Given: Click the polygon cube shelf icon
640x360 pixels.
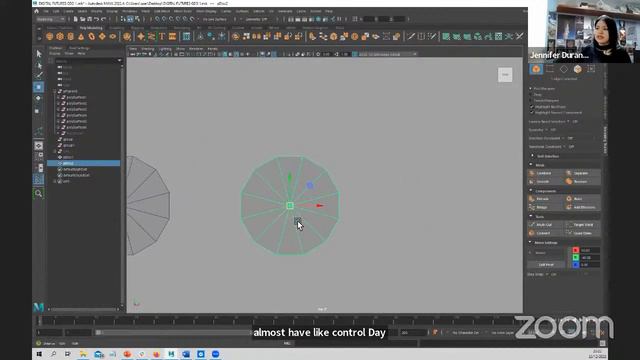Looking at the screenshot, I should tap(60, 37).
